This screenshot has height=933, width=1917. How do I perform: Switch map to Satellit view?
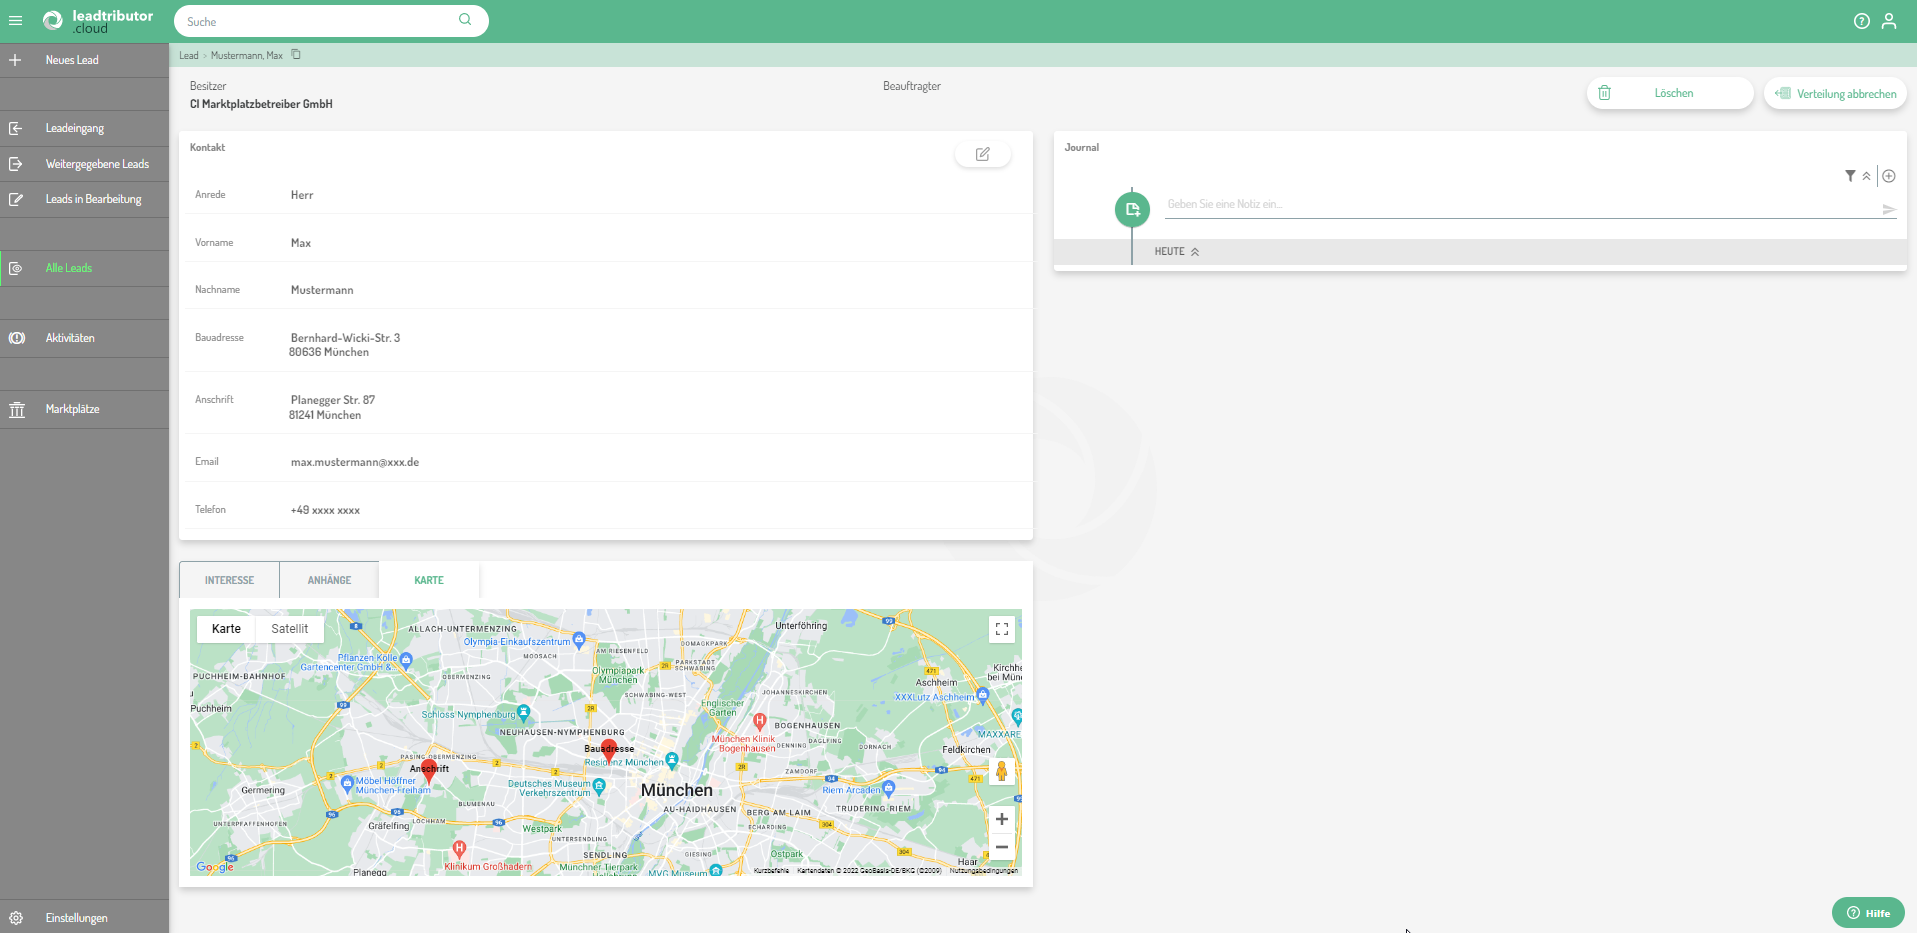pos(289,629)
